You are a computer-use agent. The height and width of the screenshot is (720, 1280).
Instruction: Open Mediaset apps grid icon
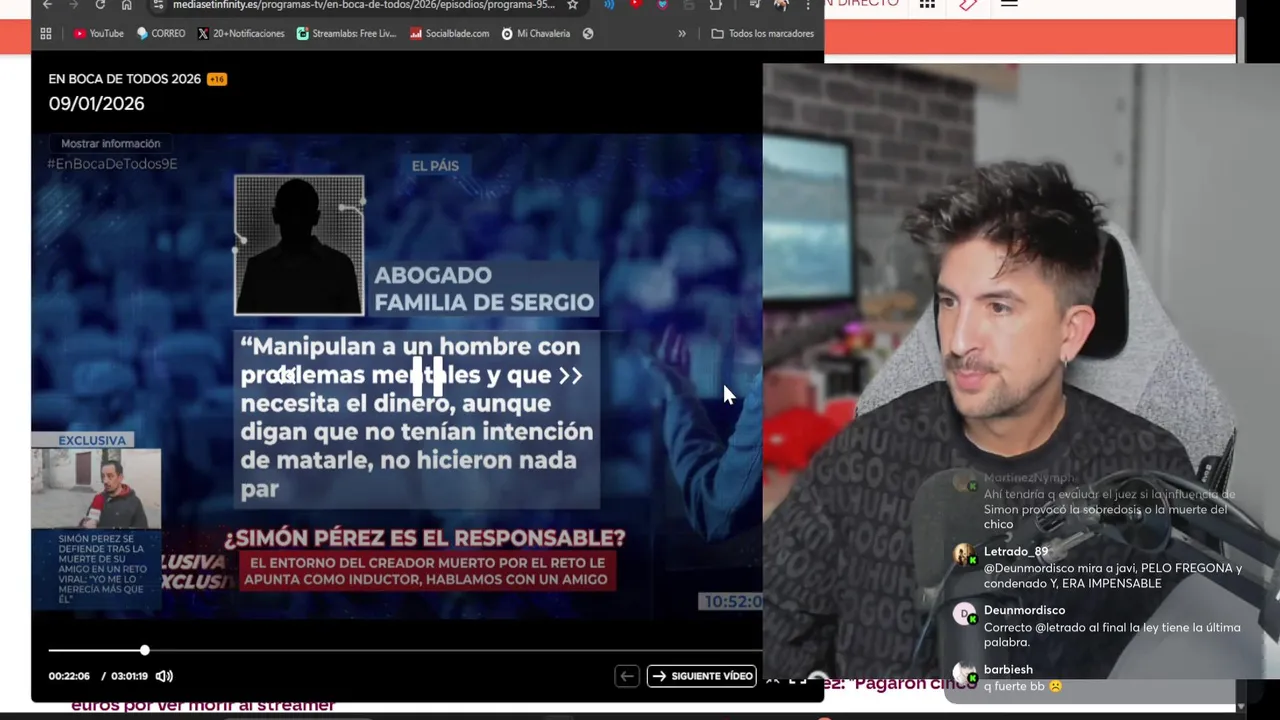pos(927,5)
